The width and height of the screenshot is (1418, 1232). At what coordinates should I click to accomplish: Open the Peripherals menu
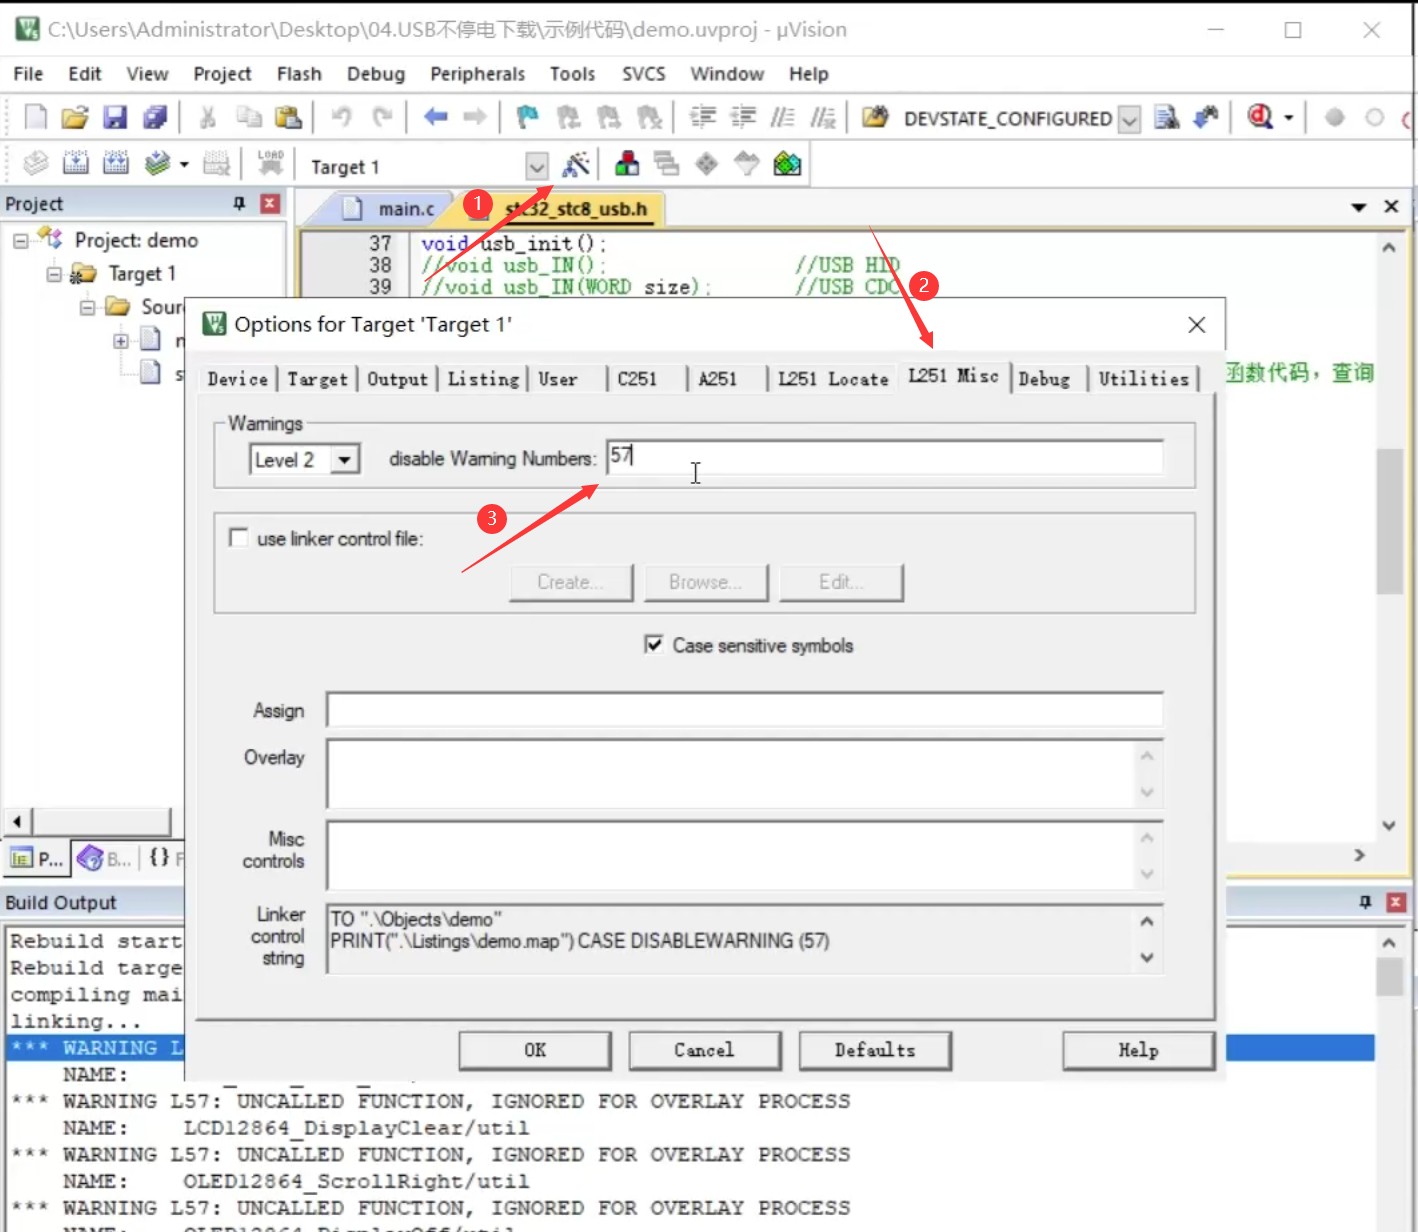[x=477, y=74]
